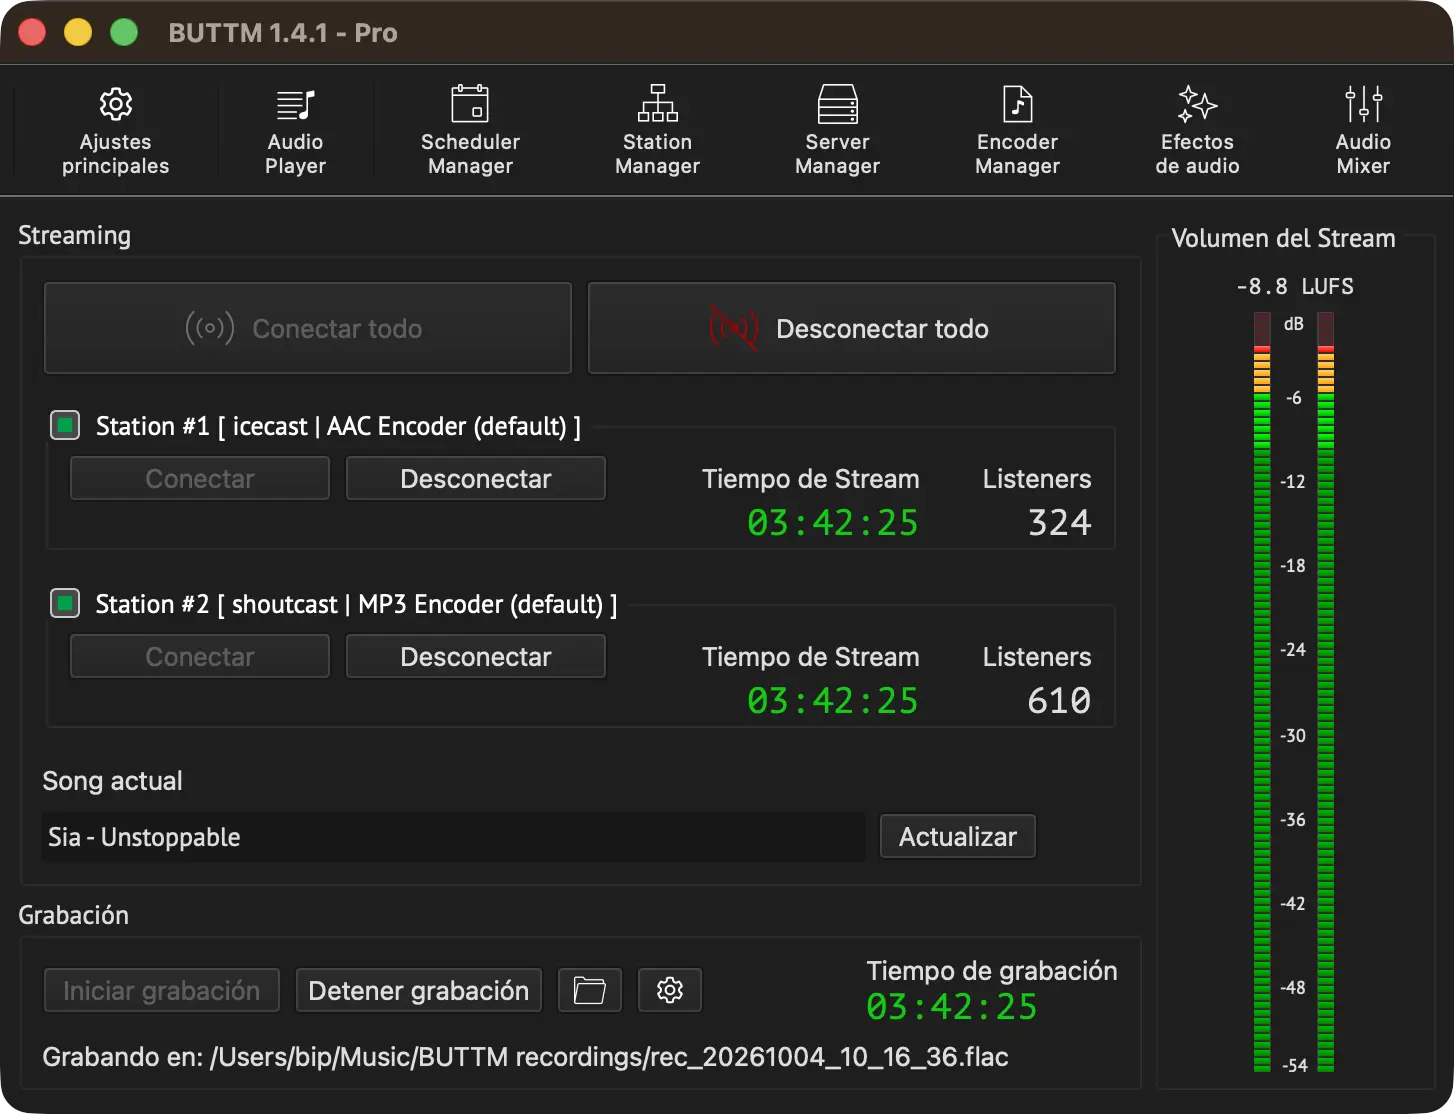Click Conectar todo button
The width and height of the screenshot is (1454, 1114).
pyautogui.click(x=308, y=328)
